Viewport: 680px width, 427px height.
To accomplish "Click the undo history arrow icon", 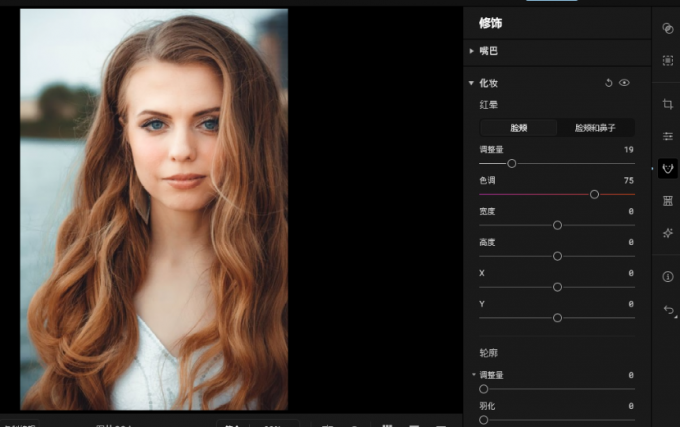I will point(667,311).
